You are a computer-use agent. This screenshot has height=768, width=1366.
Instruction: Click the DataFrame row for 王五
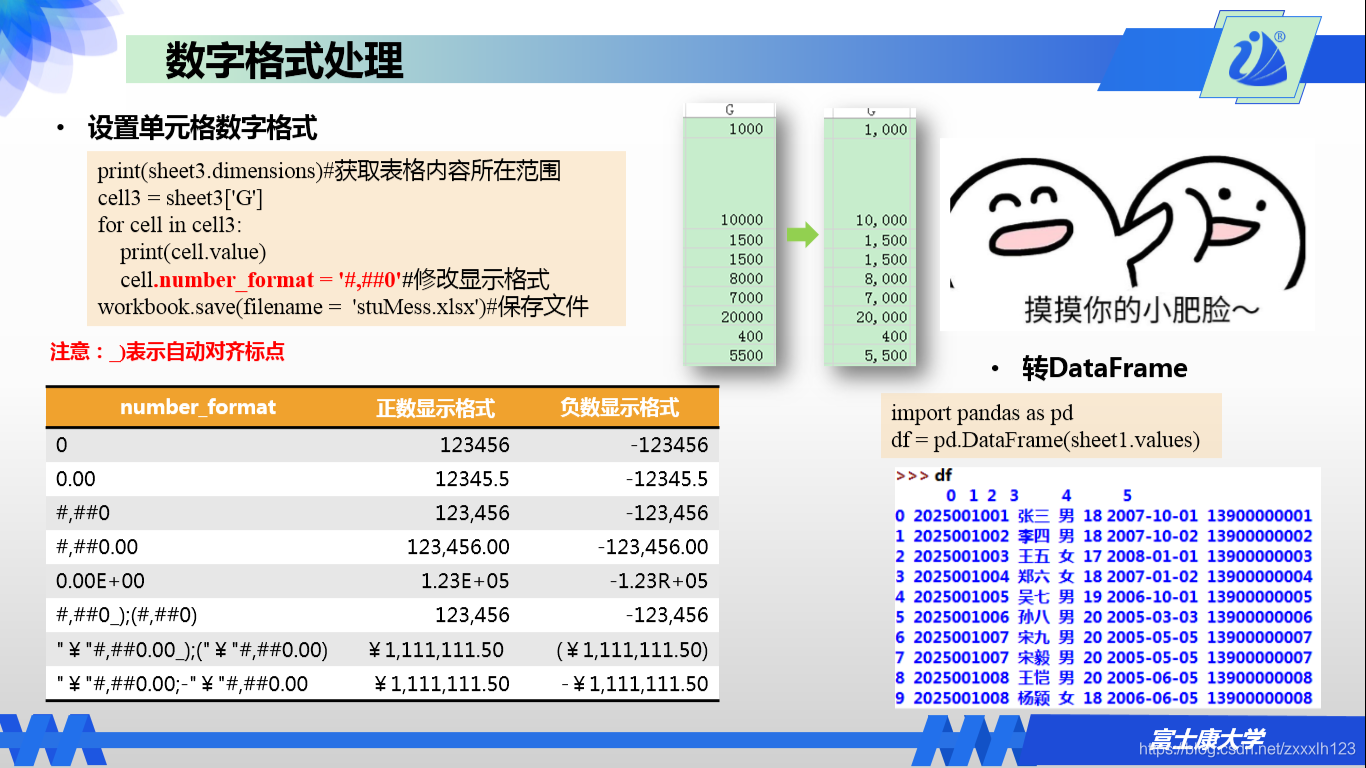(1103, 556)
